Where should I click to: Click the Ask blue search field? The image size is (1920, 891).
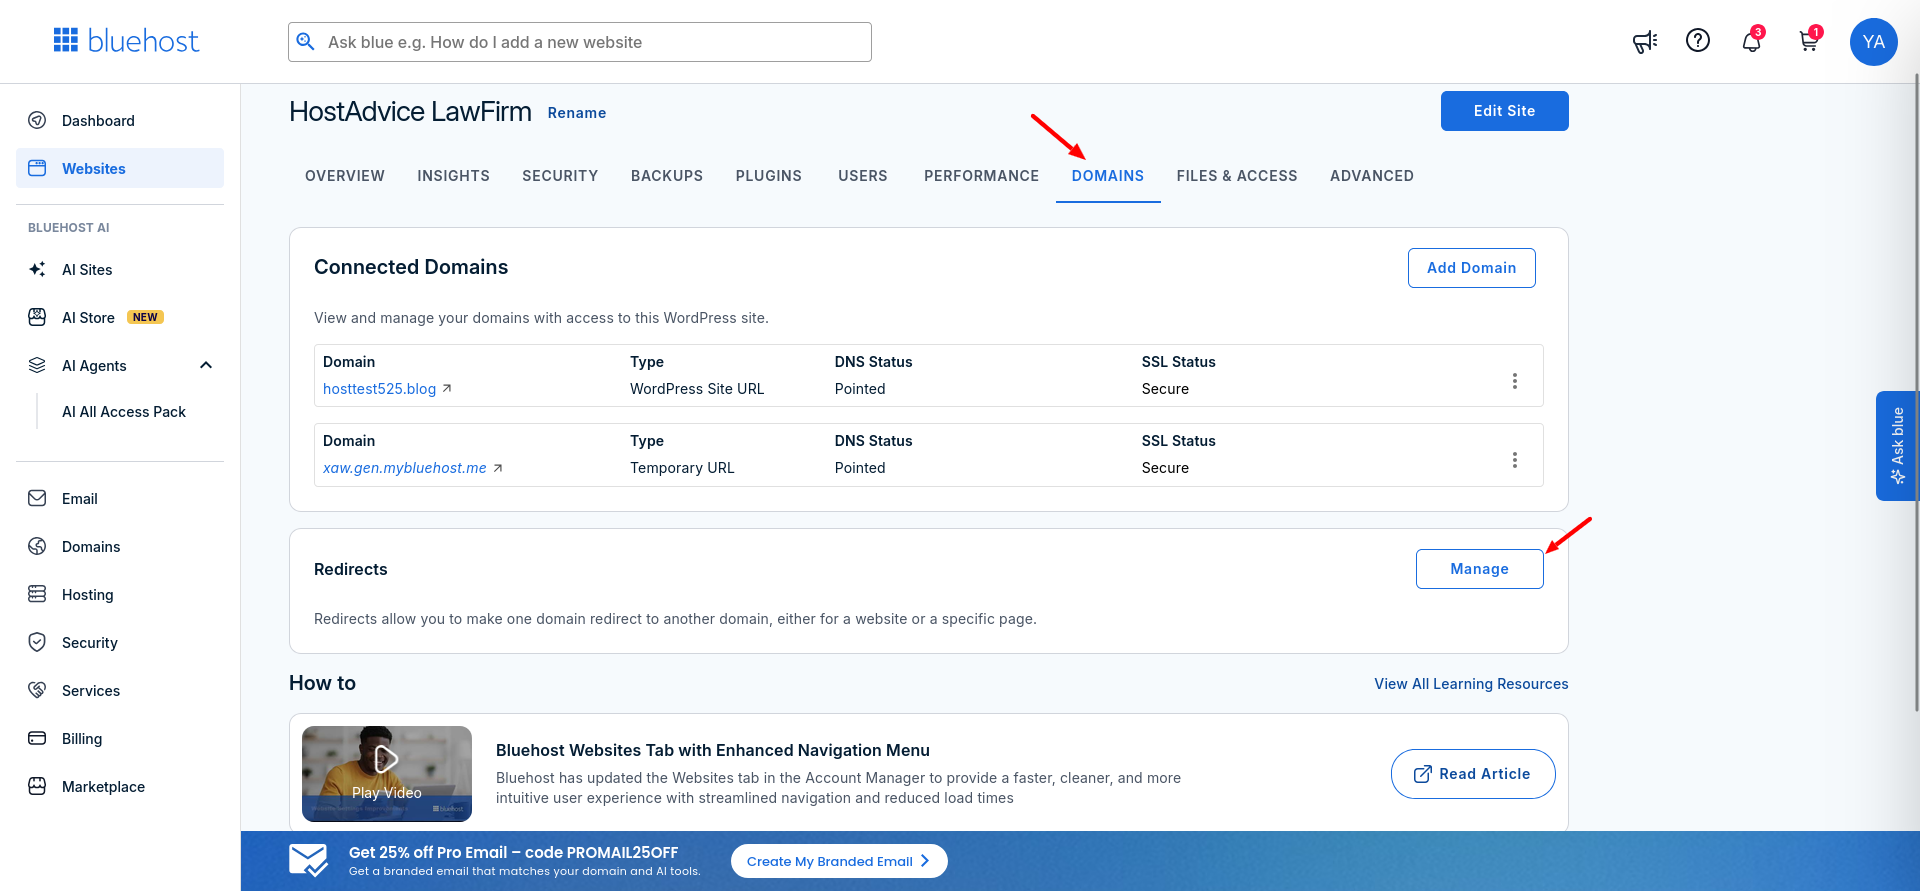pyautogui.click(x=580, y=42)
